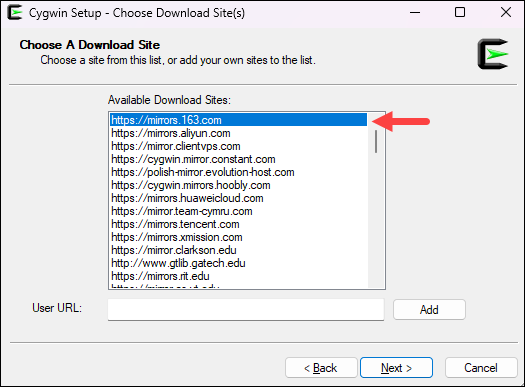Go to previous step with Back
The width and height of the screenshot is (525, 387).
point(321,368)
